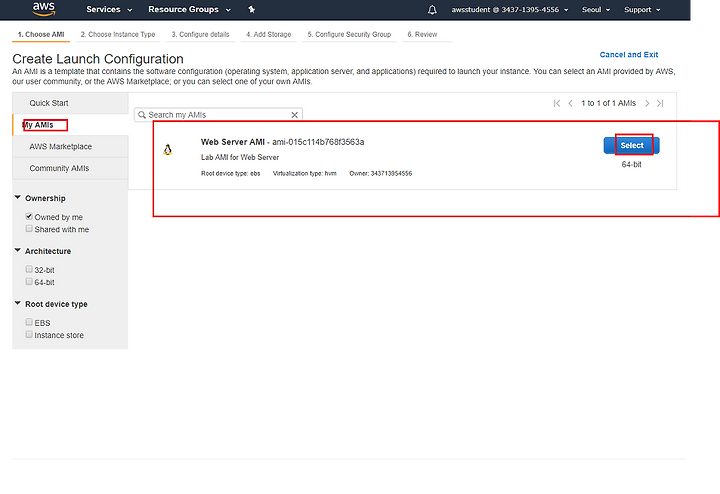Screen dimensions: 720x494
Task: Open the Resource Groups dropdown
Action: (189, 9)
